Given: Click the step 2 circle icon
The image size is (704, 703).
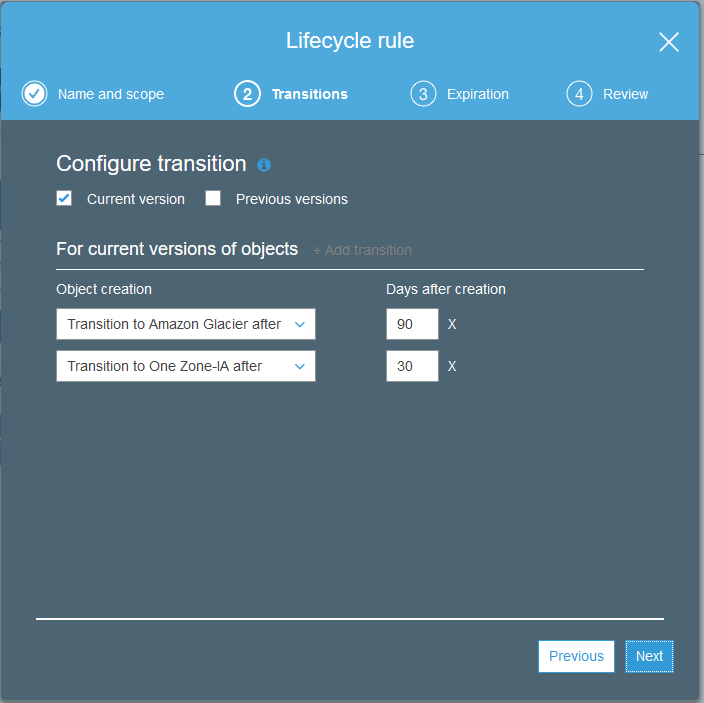Looking at the screenshot, I should pyautogui.click(x=247, y=94).
